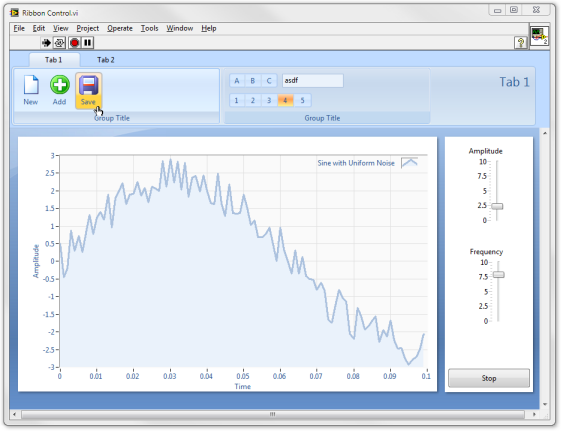Click the horizontal scrollbar thumb
This screenshot has height=431, width=561.
pos(273,415)
